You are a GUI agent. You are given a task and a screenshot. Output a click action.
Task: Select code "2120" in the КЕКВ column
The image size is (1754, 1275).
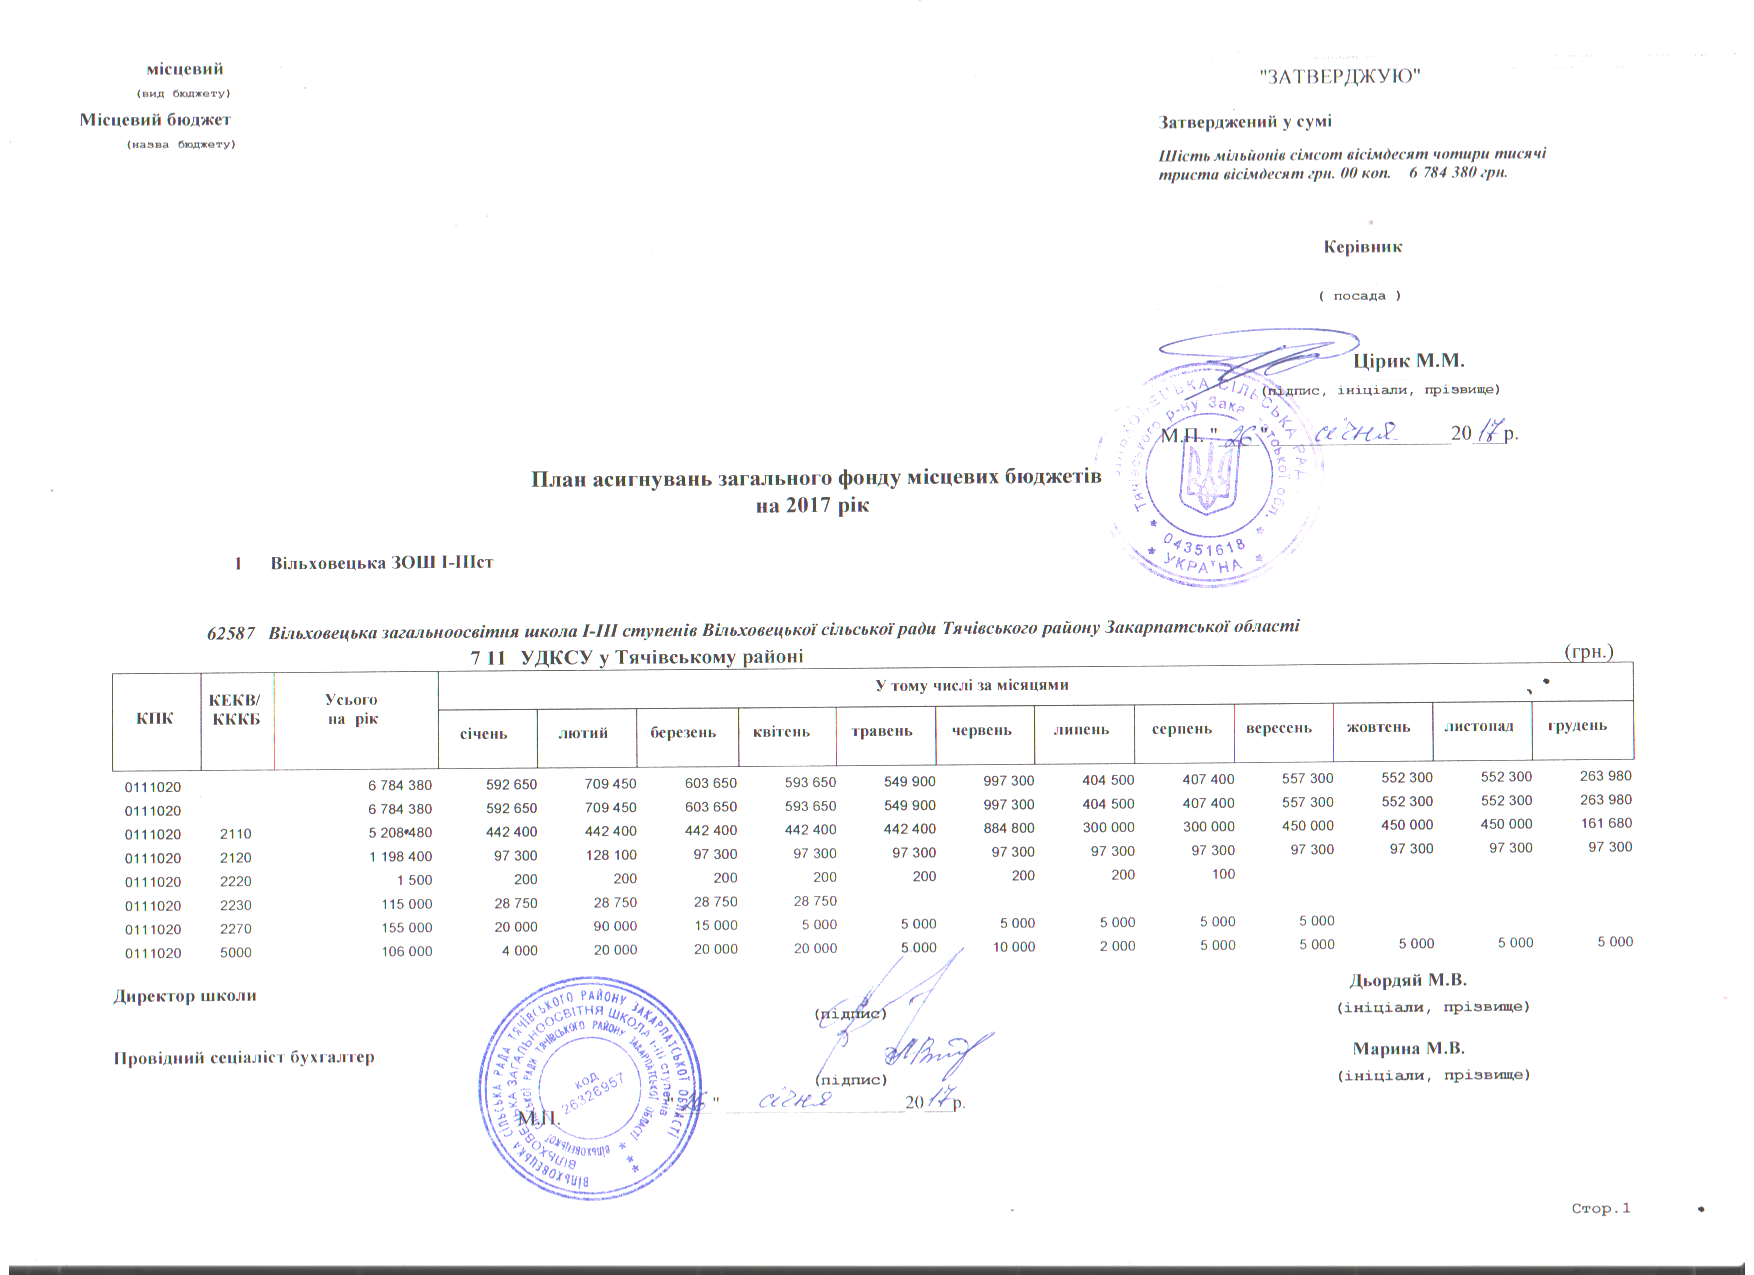click(236, 858)
